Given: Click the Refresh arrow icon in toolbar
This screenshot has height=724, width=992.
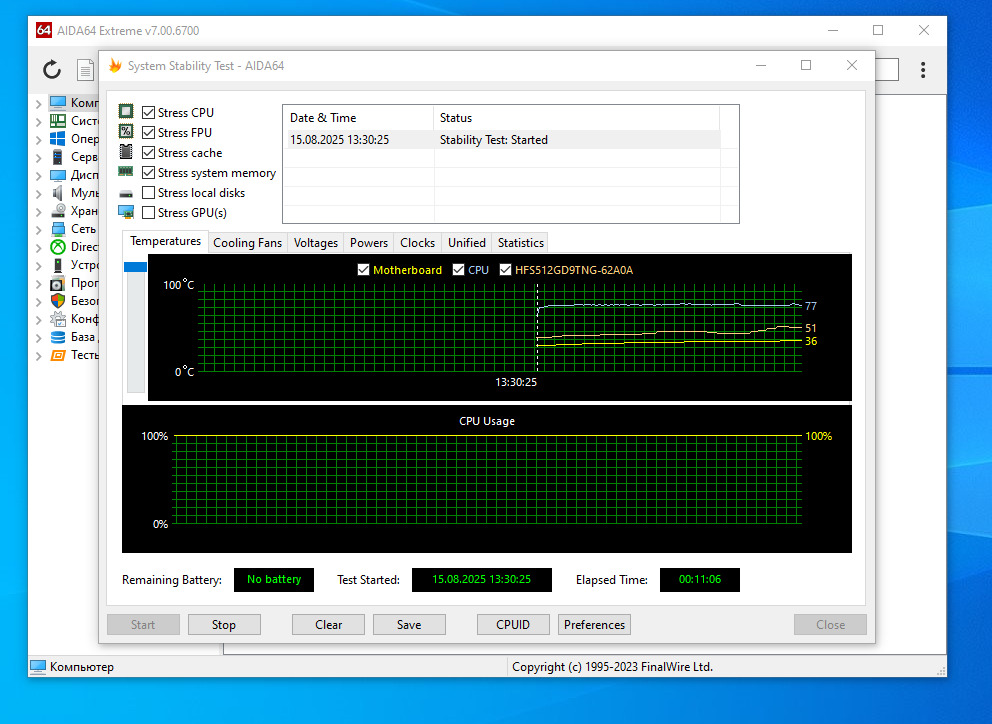Looking at the screenshot, I should pyautogui.click(x=52, y=69).
